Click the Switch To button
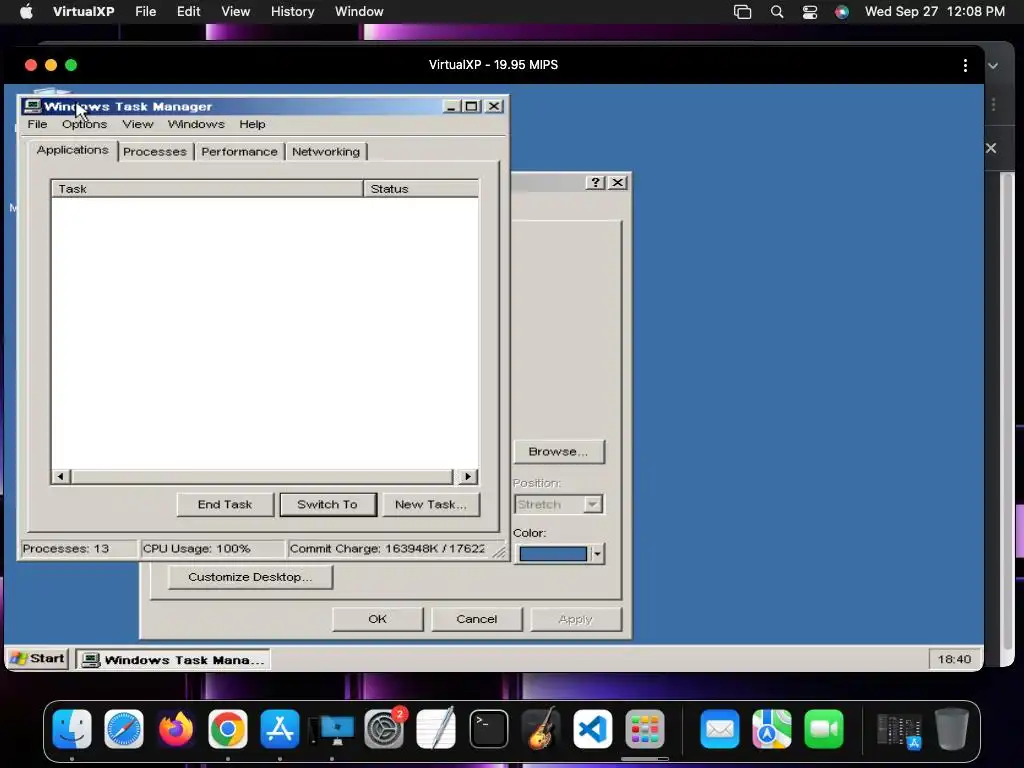This screenshot has width=1024, height=768. (x=327, y=504)
